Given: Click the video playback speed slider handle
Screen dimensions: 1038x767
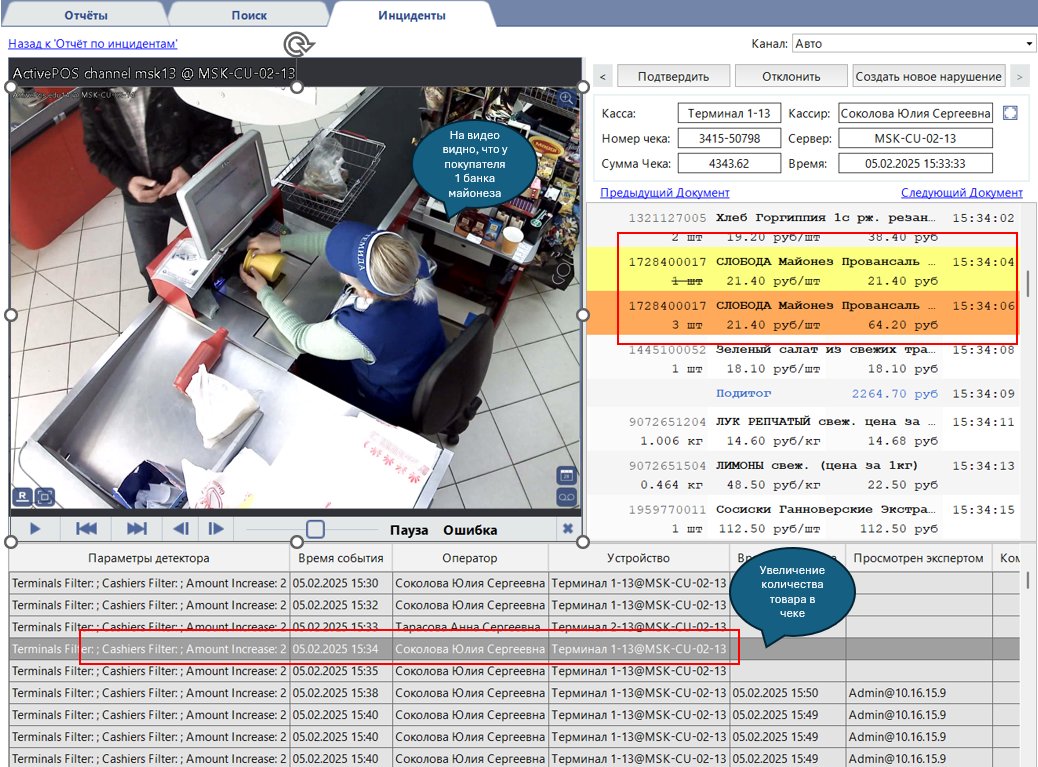Looking at the screenshot, I should click(x=315, y=529).
